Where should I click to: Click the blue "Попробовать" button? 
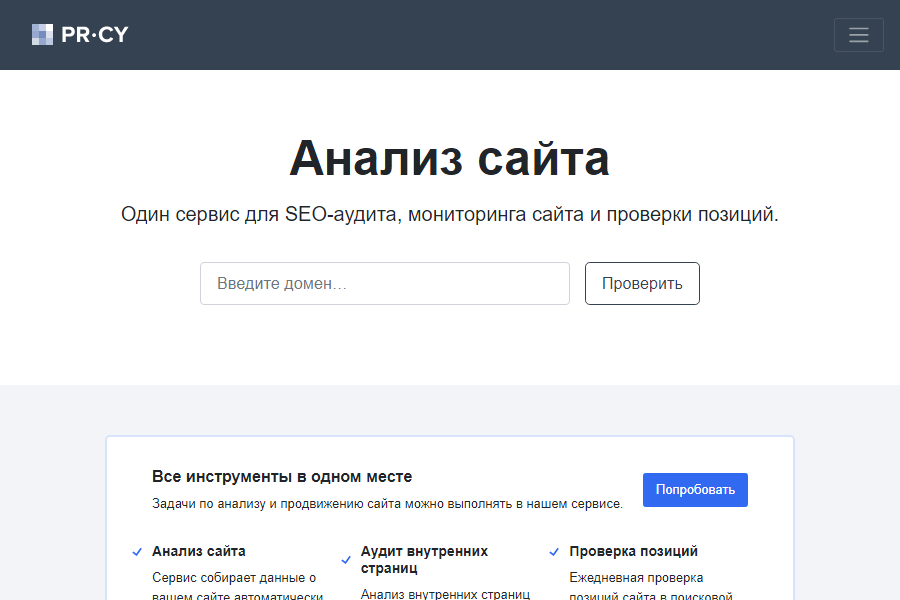click(694, 489)
